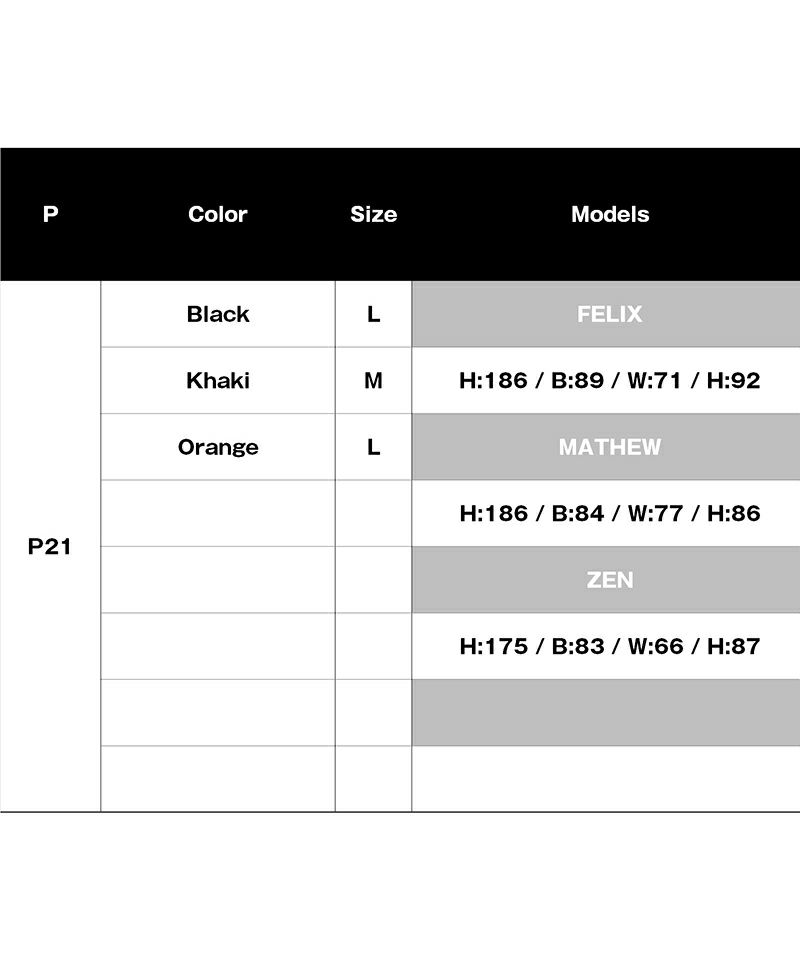Click ZEN measurements H:175 B:83 W:66

(606, 646)
